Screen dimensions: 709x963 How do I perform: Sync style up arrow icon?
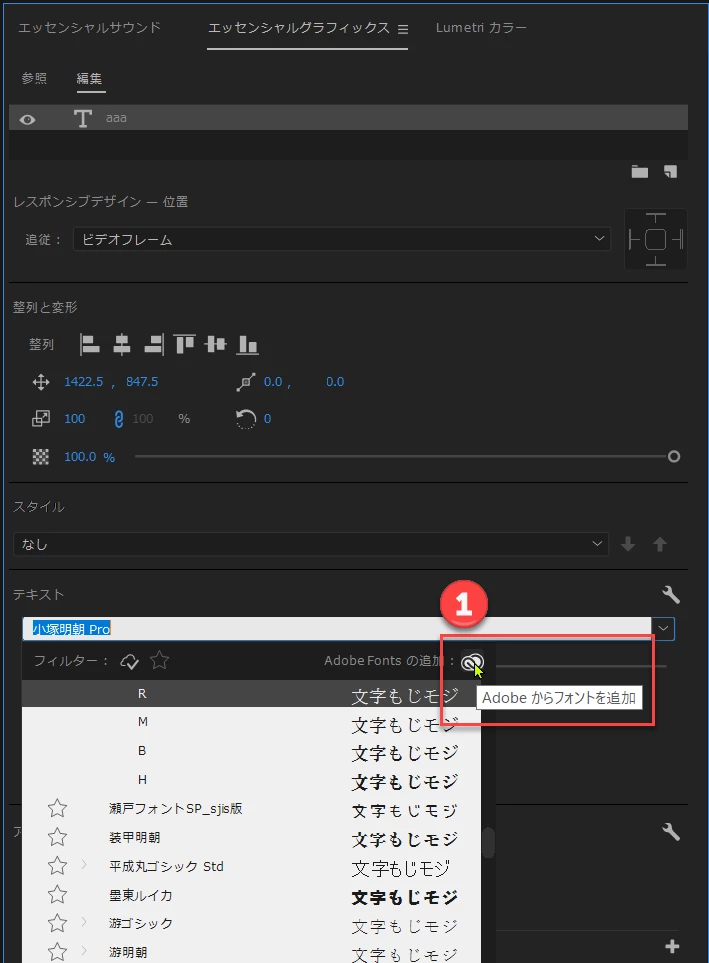coord(660,544)
